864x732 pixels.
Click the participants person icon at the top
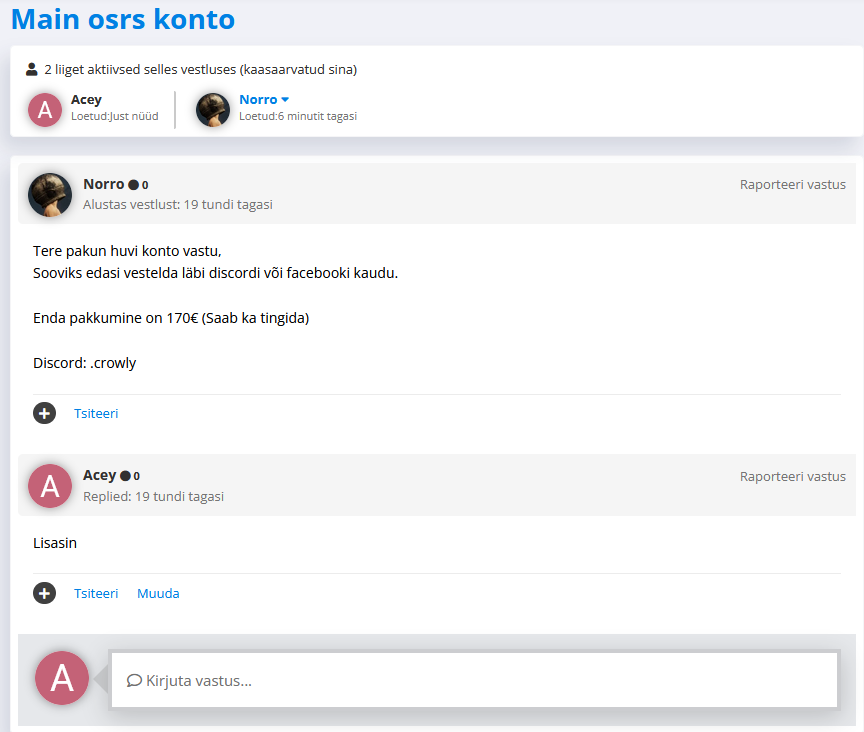(x=32, y=70)
